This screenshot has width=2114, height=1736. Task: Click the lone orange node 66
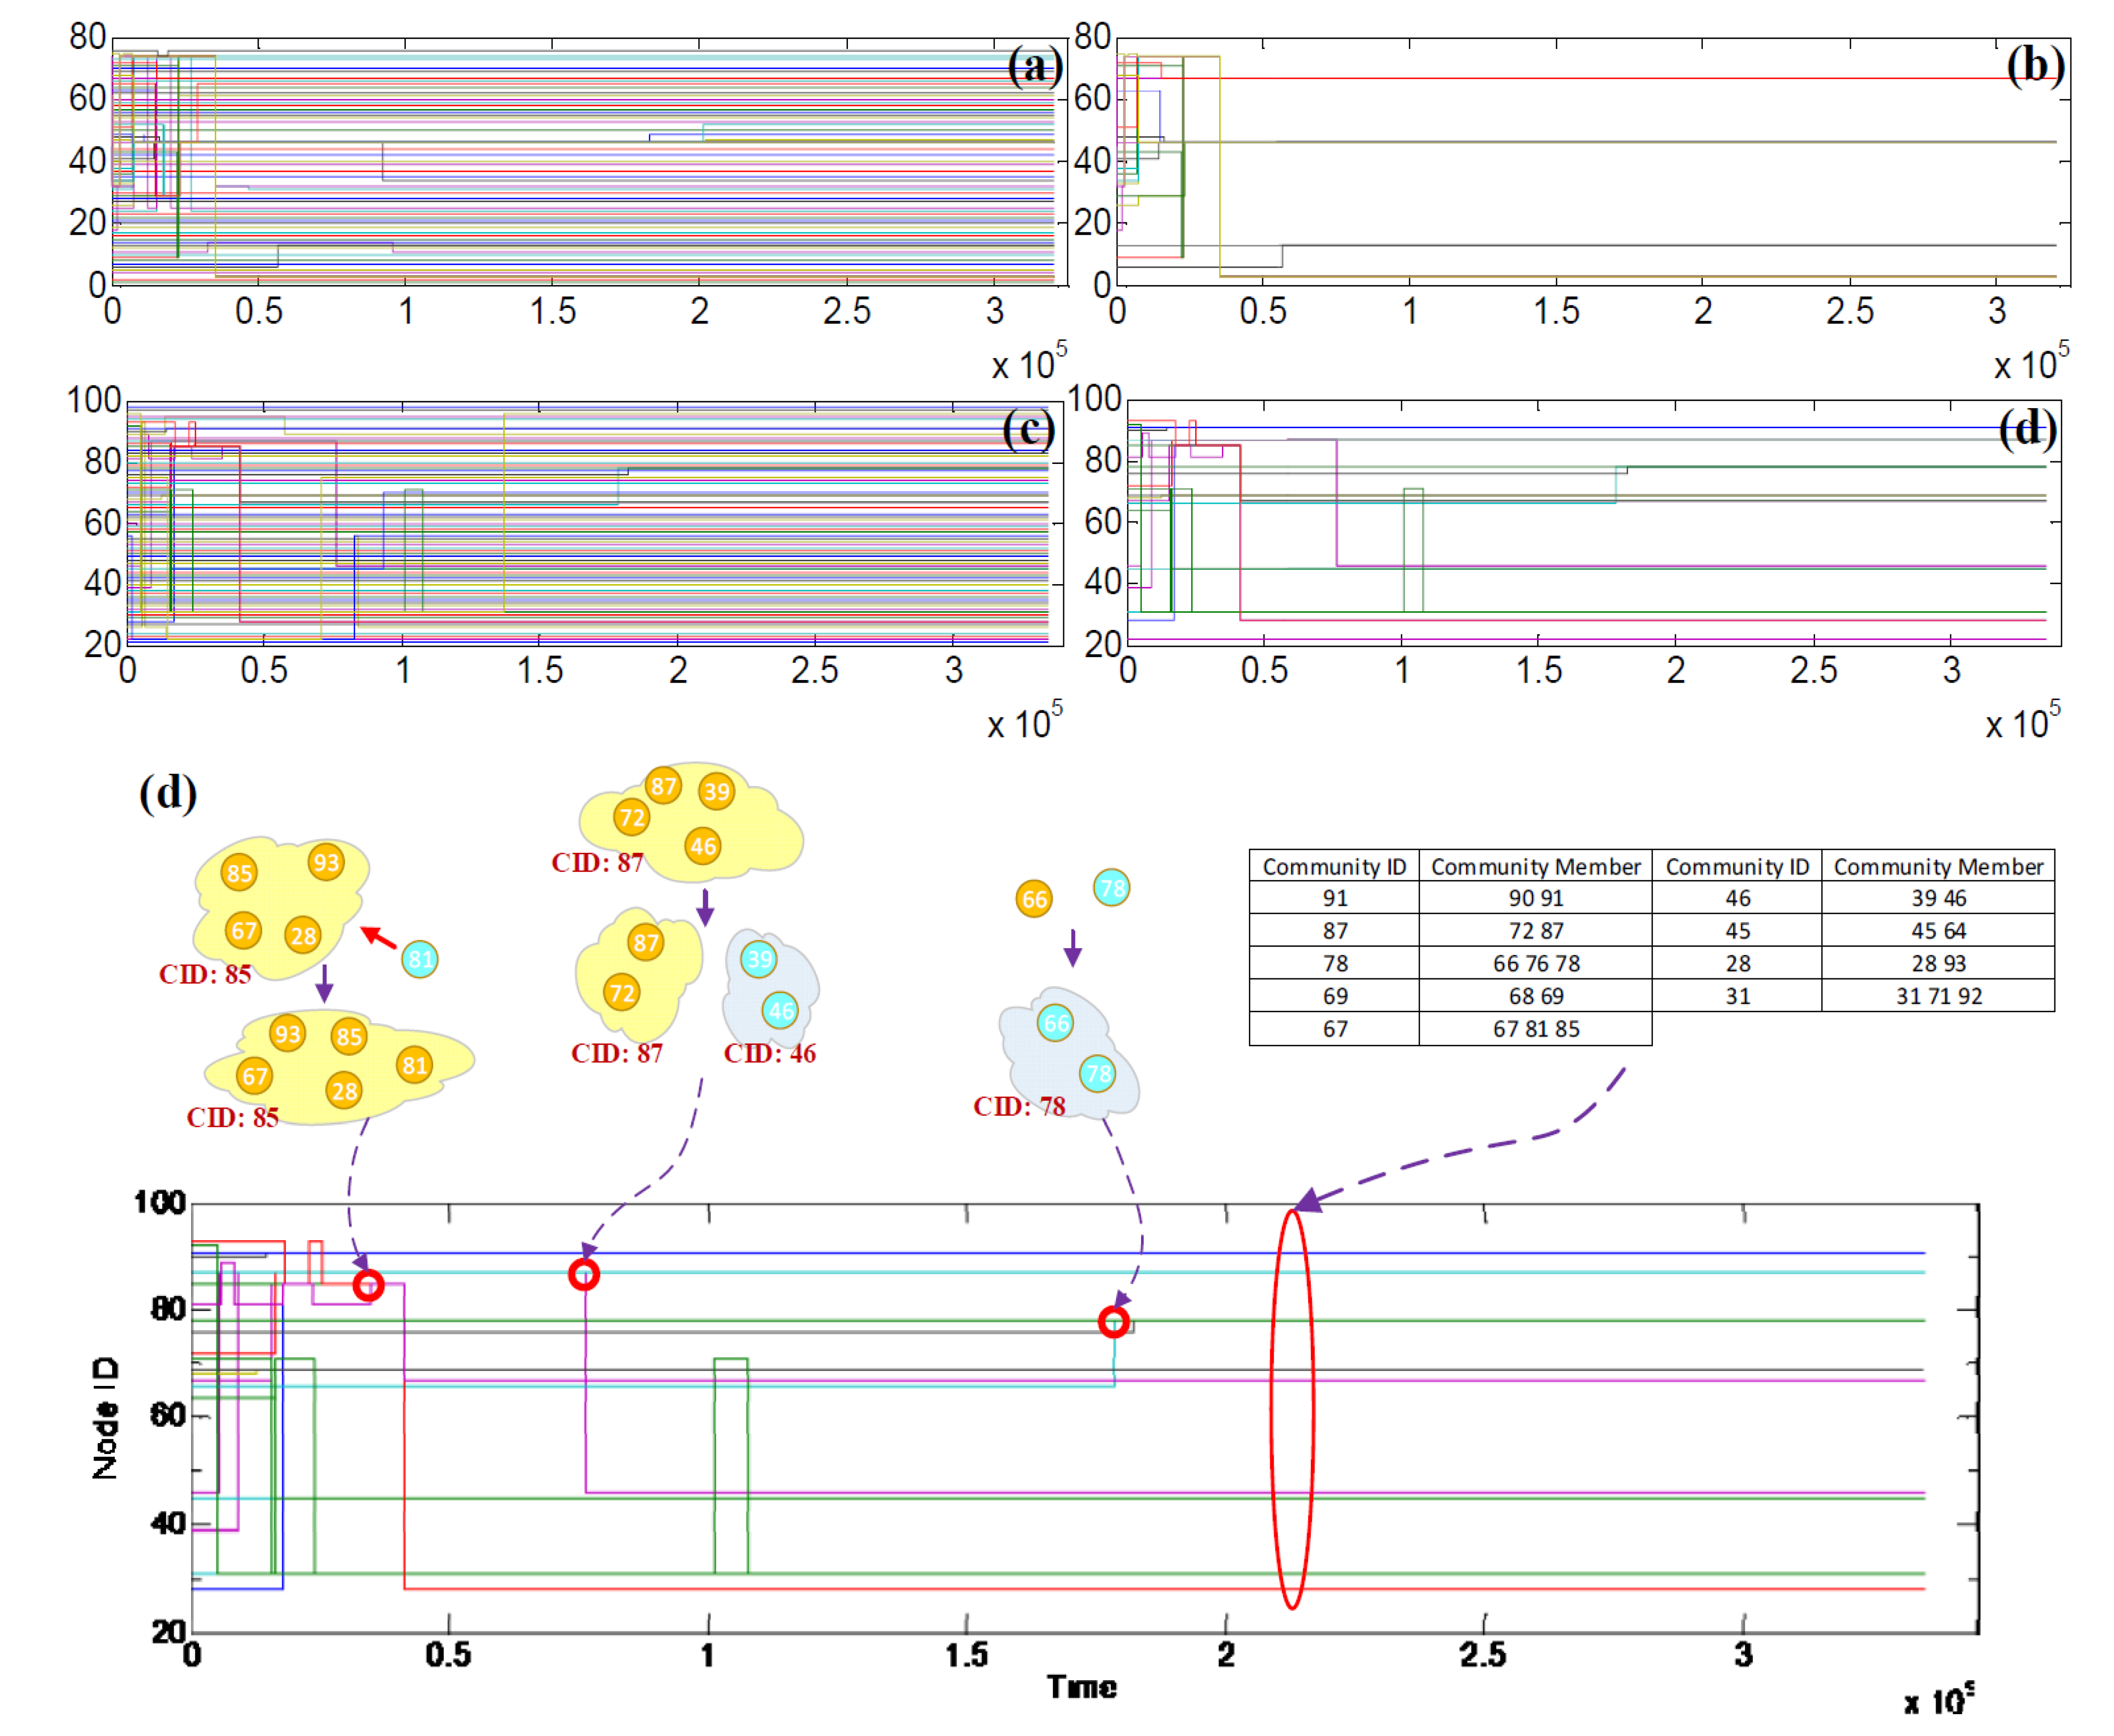(1034, 899)
